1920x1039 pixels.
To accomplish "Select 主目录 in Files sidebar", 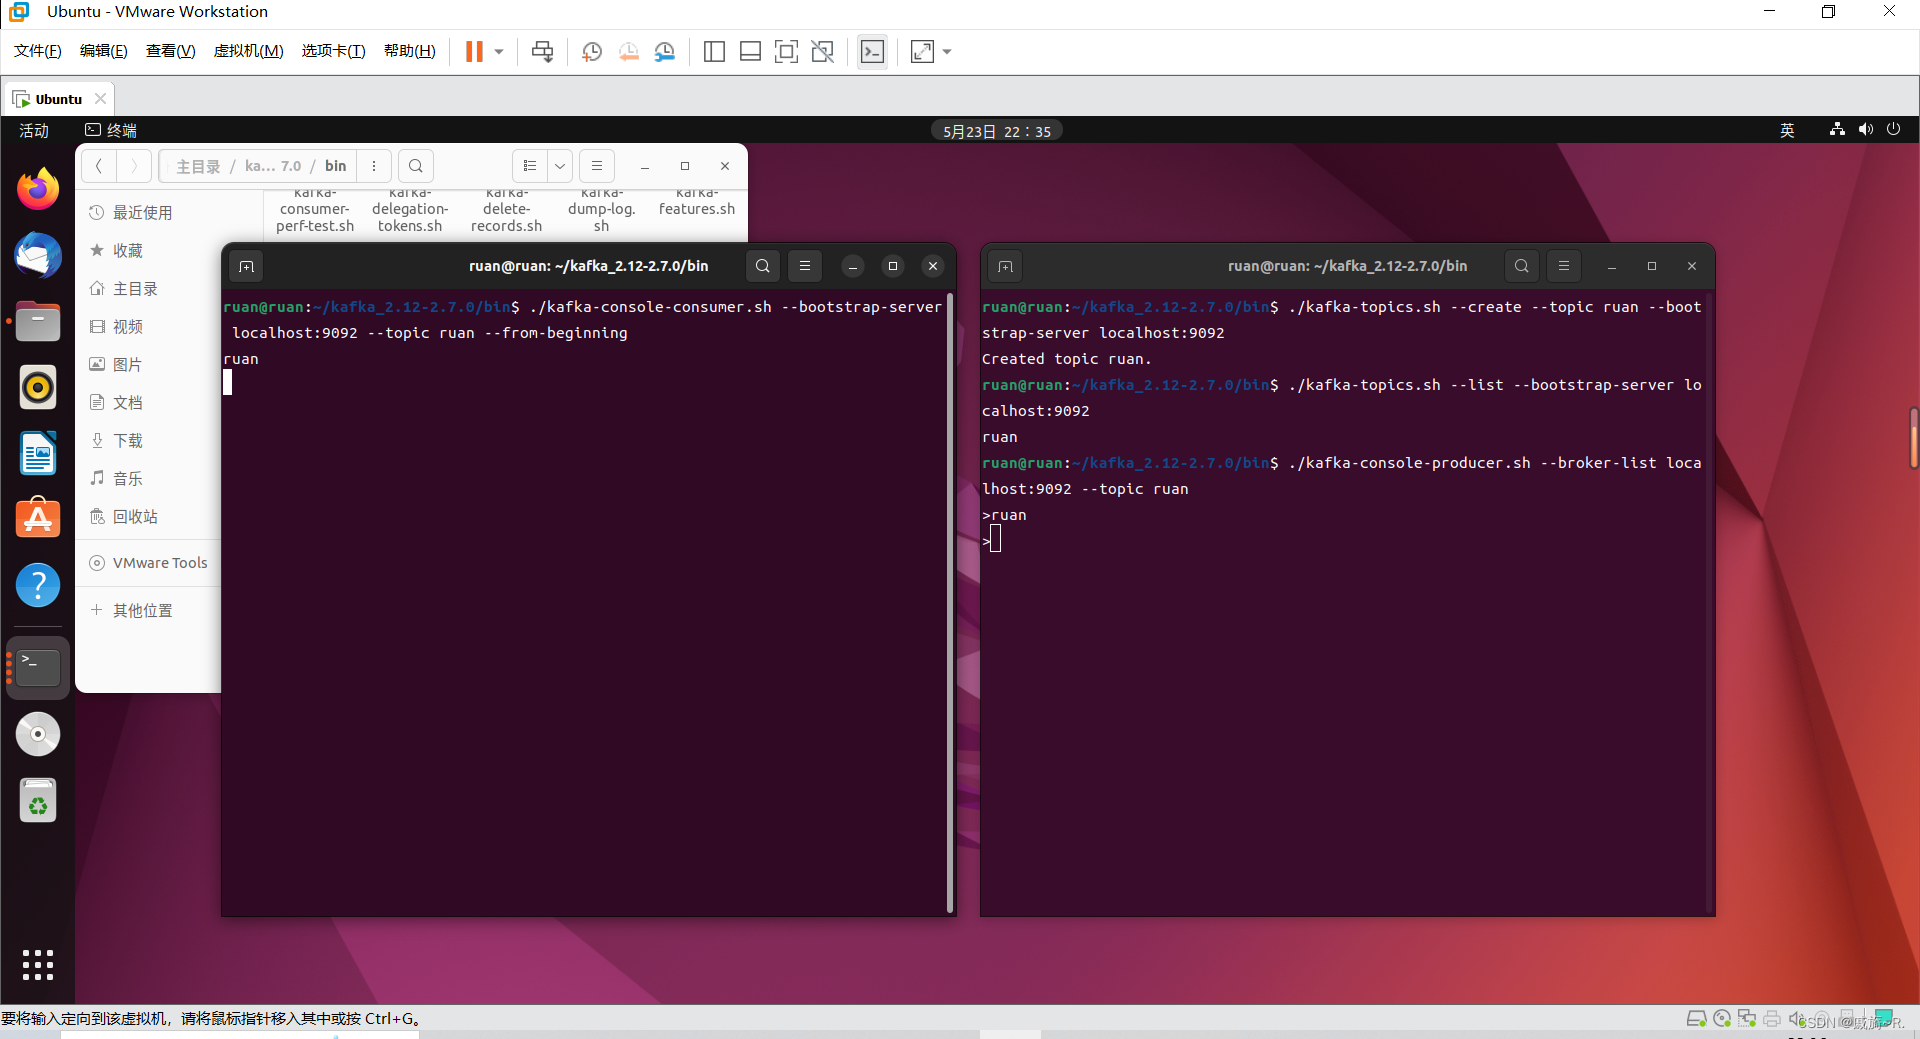I will 135,288.
